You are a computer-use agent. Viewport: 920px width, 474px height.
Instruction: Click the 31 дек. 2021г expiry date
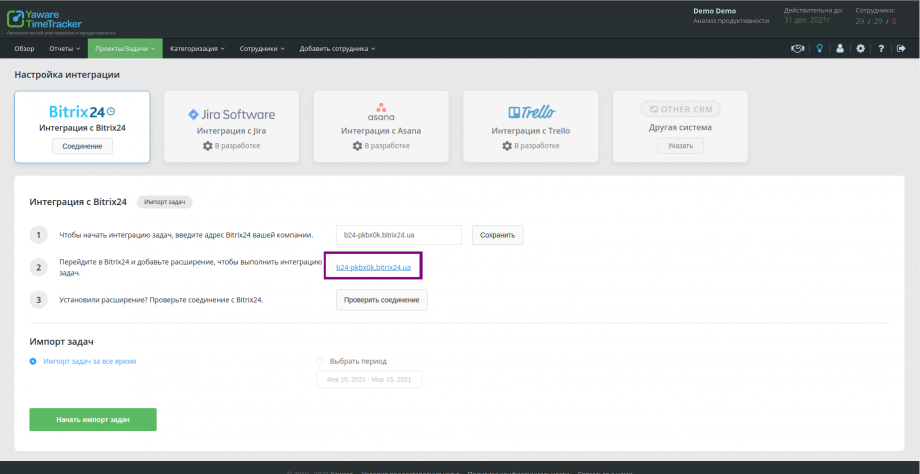tap(806, 20)
